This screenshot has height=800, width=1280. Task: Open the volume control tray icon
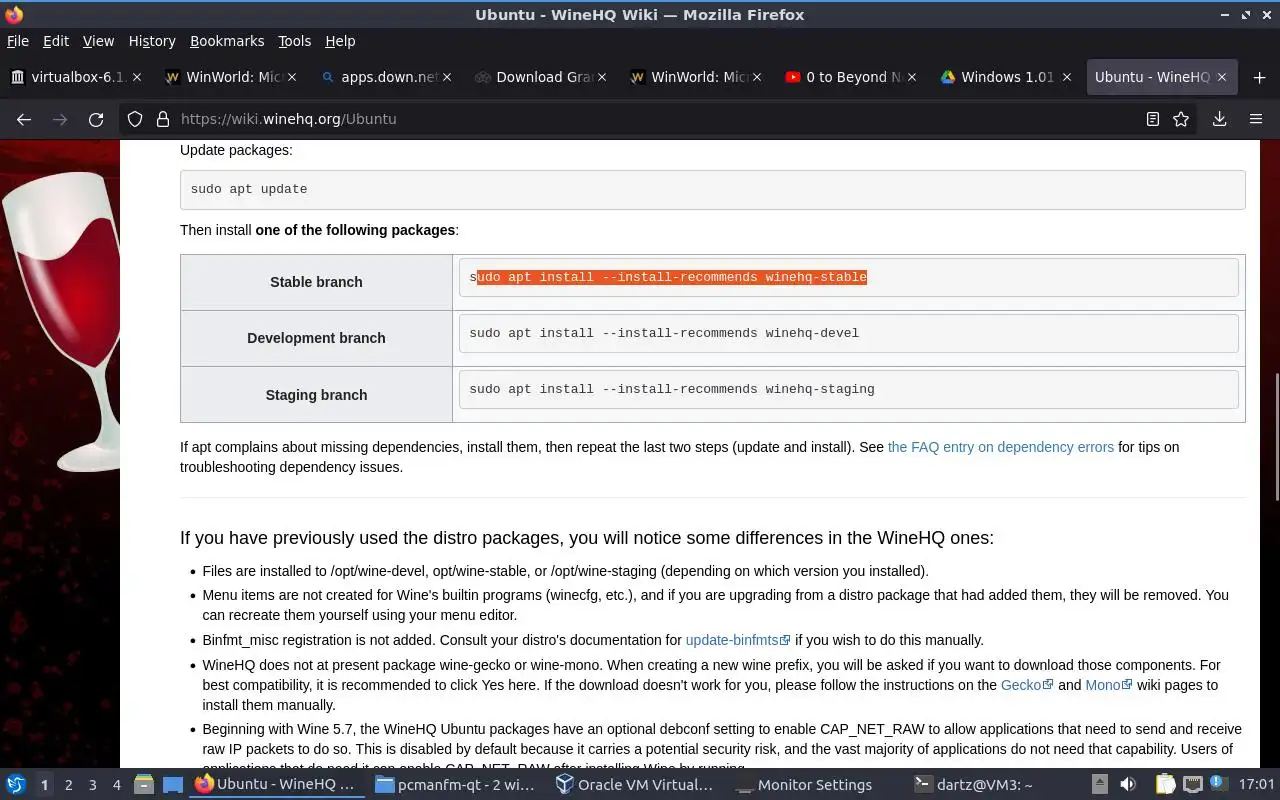1128,785
